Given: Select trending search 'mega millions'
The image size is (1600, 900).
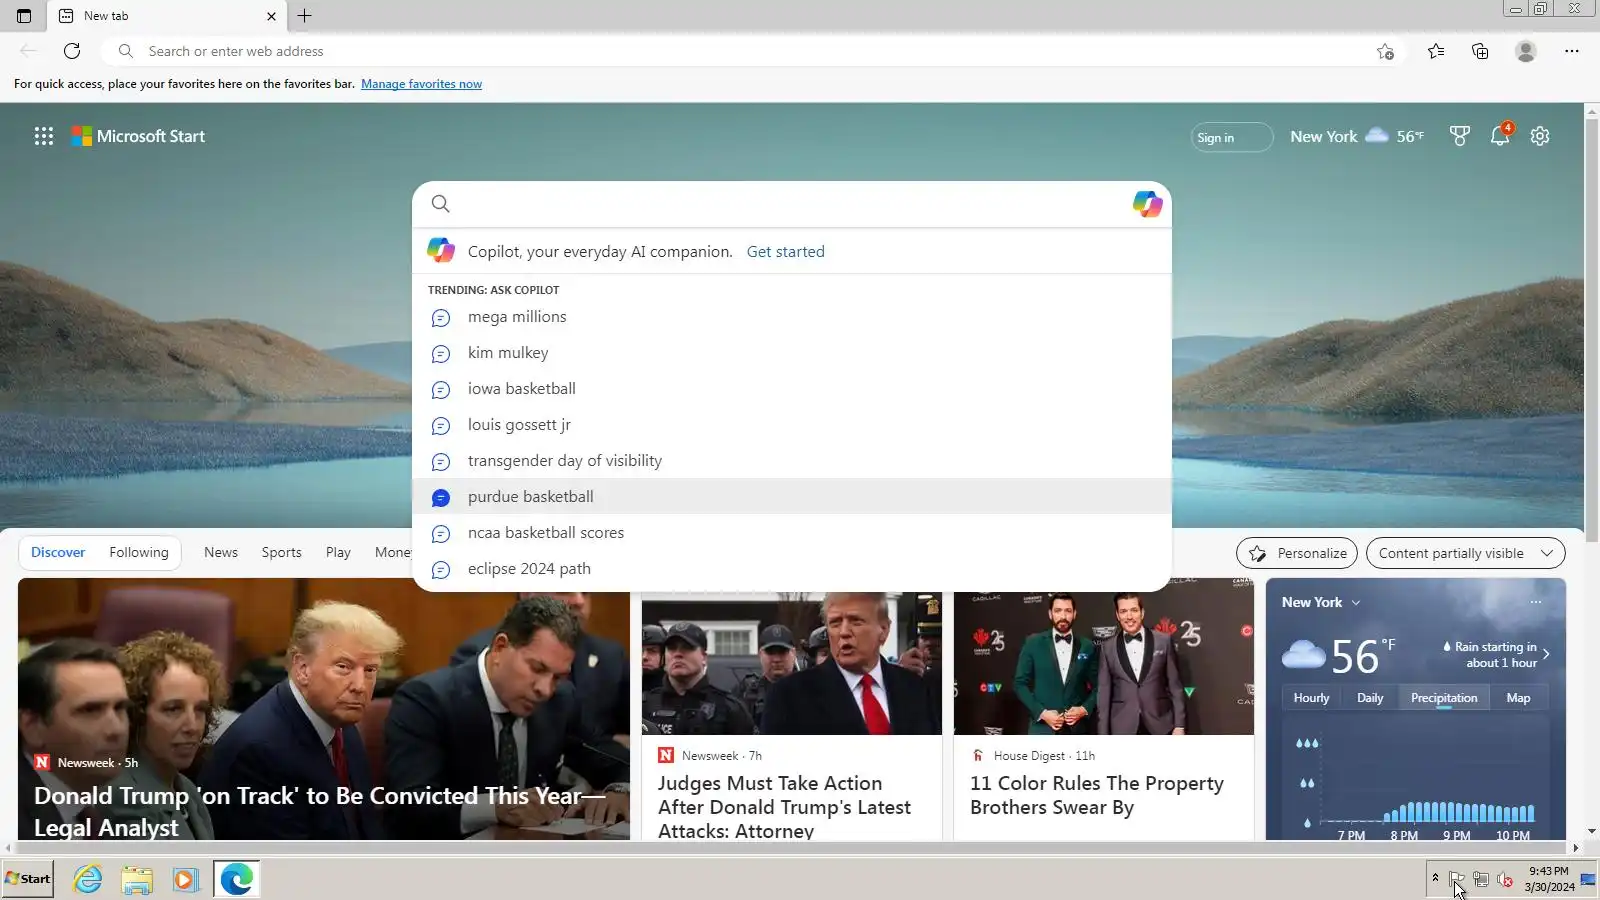Looking at the screenshot, I should click(792, 317).
